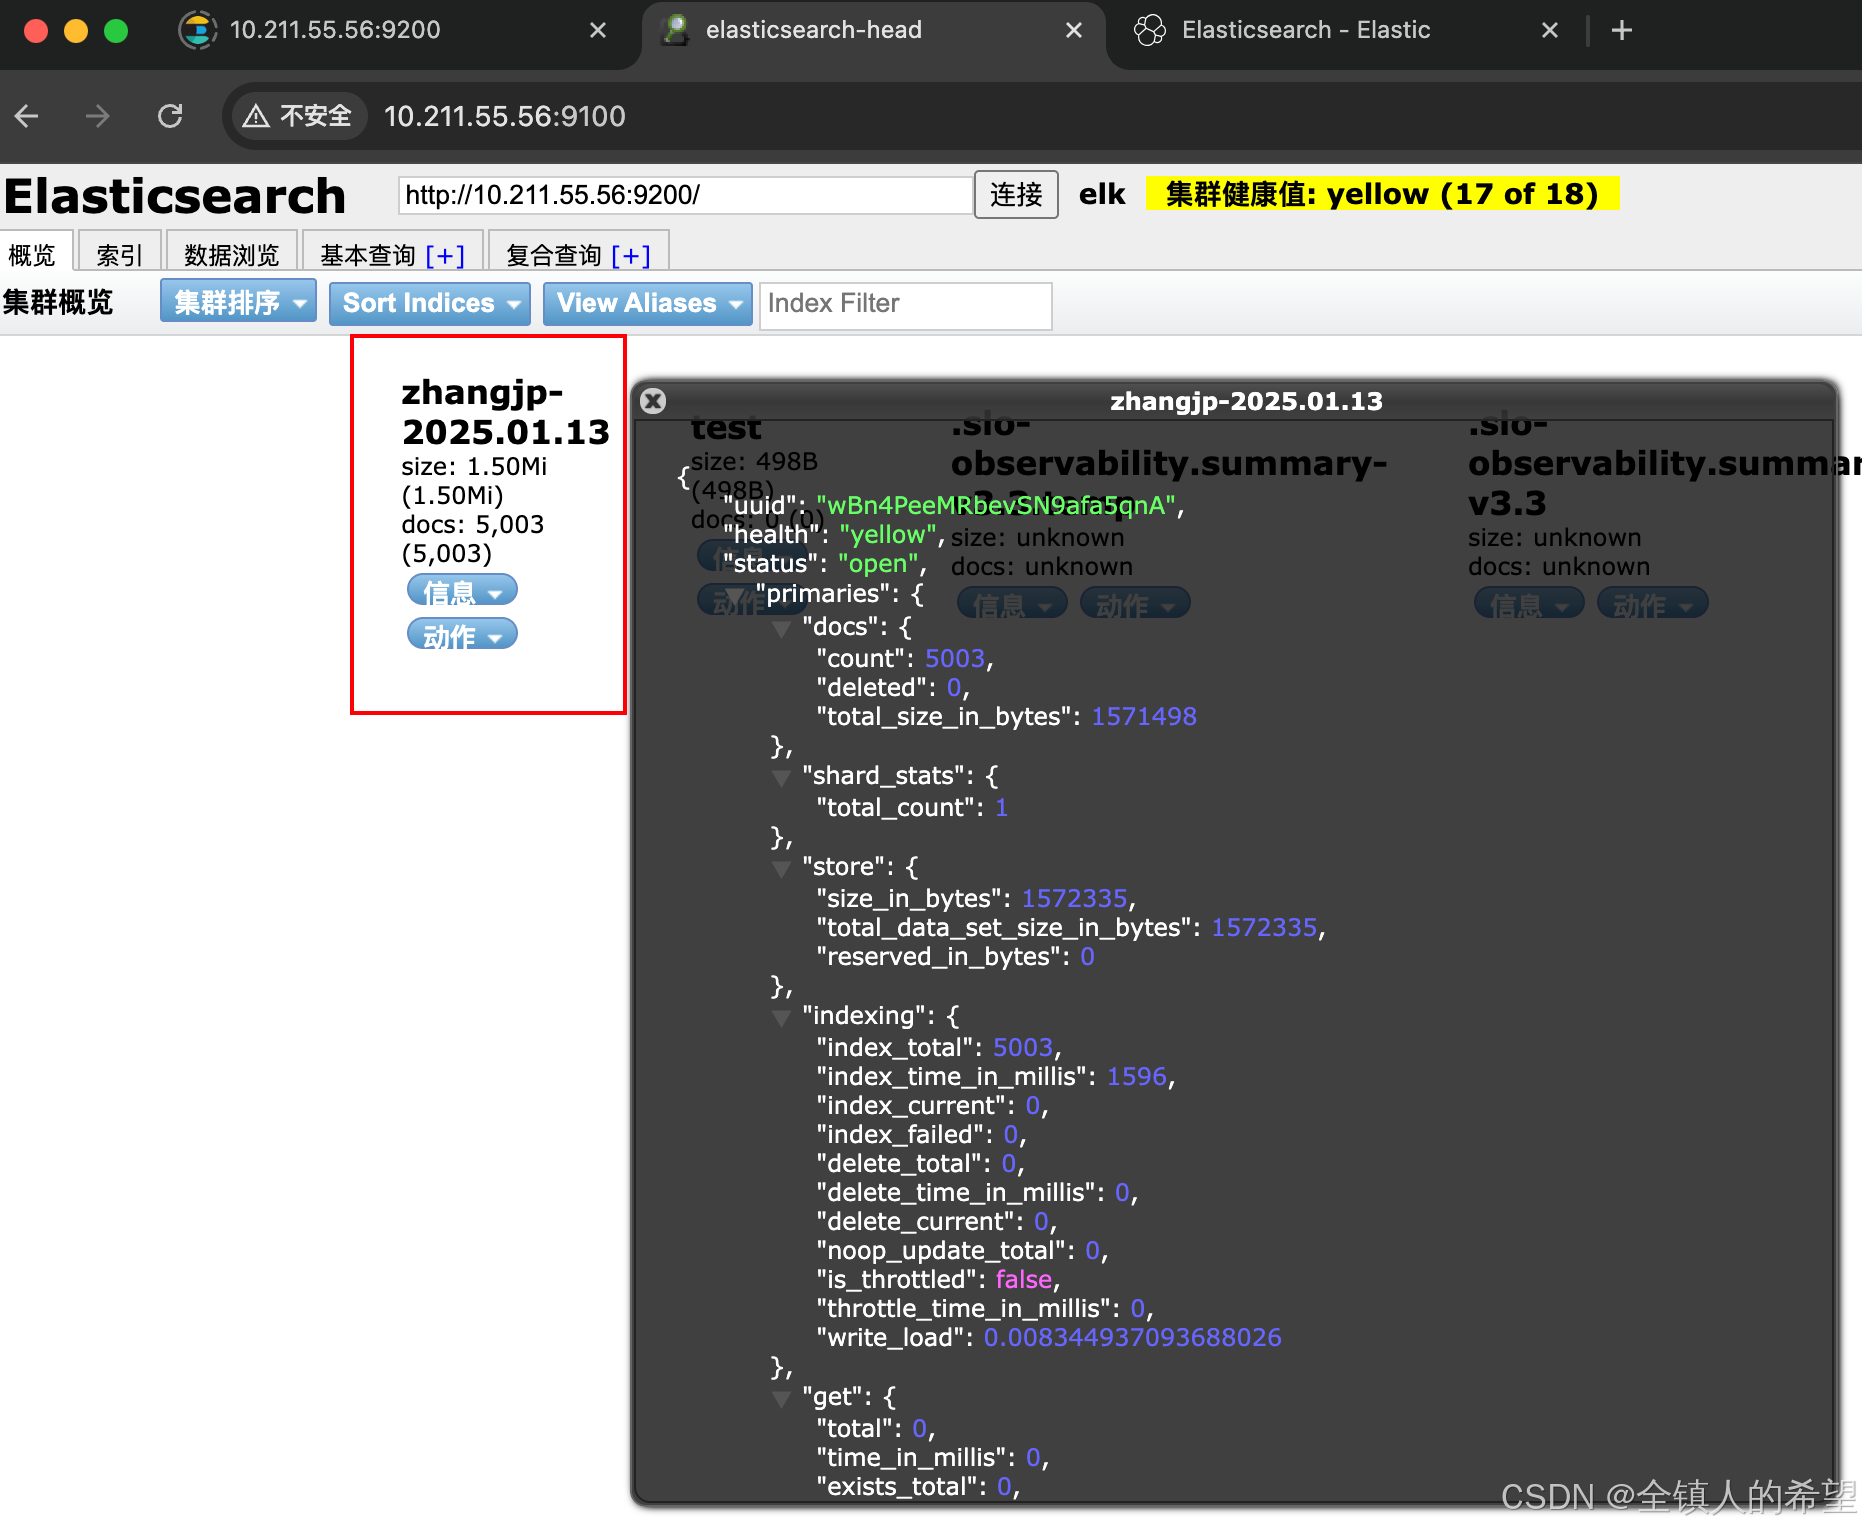
Task: Collapse the "primaries" JSON node
Action: (736, 596)
